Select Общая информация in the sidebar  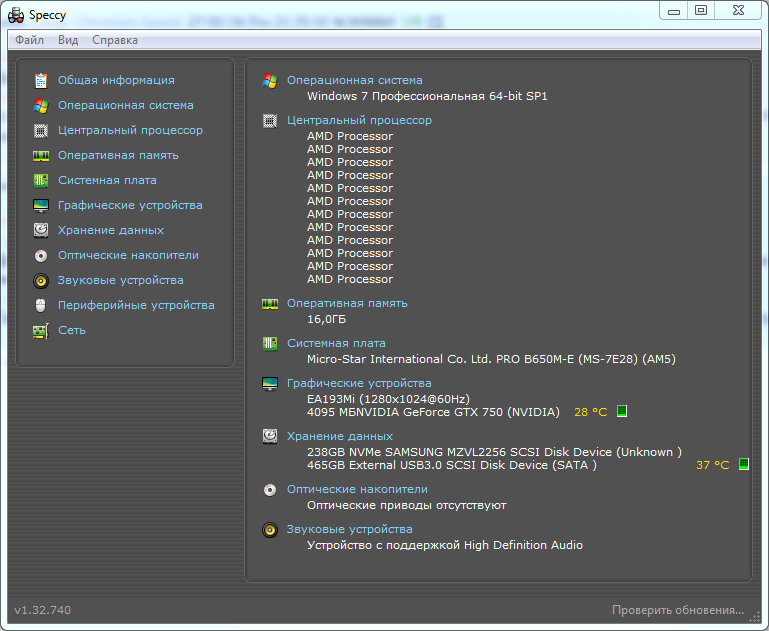pos(116,80)
